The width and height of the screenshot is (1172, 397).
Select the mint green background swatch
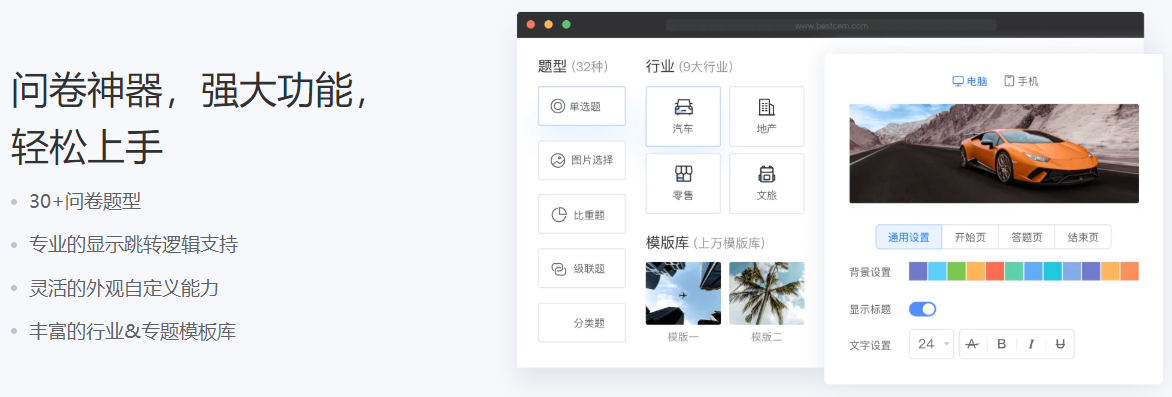(x=1014, y=271)
